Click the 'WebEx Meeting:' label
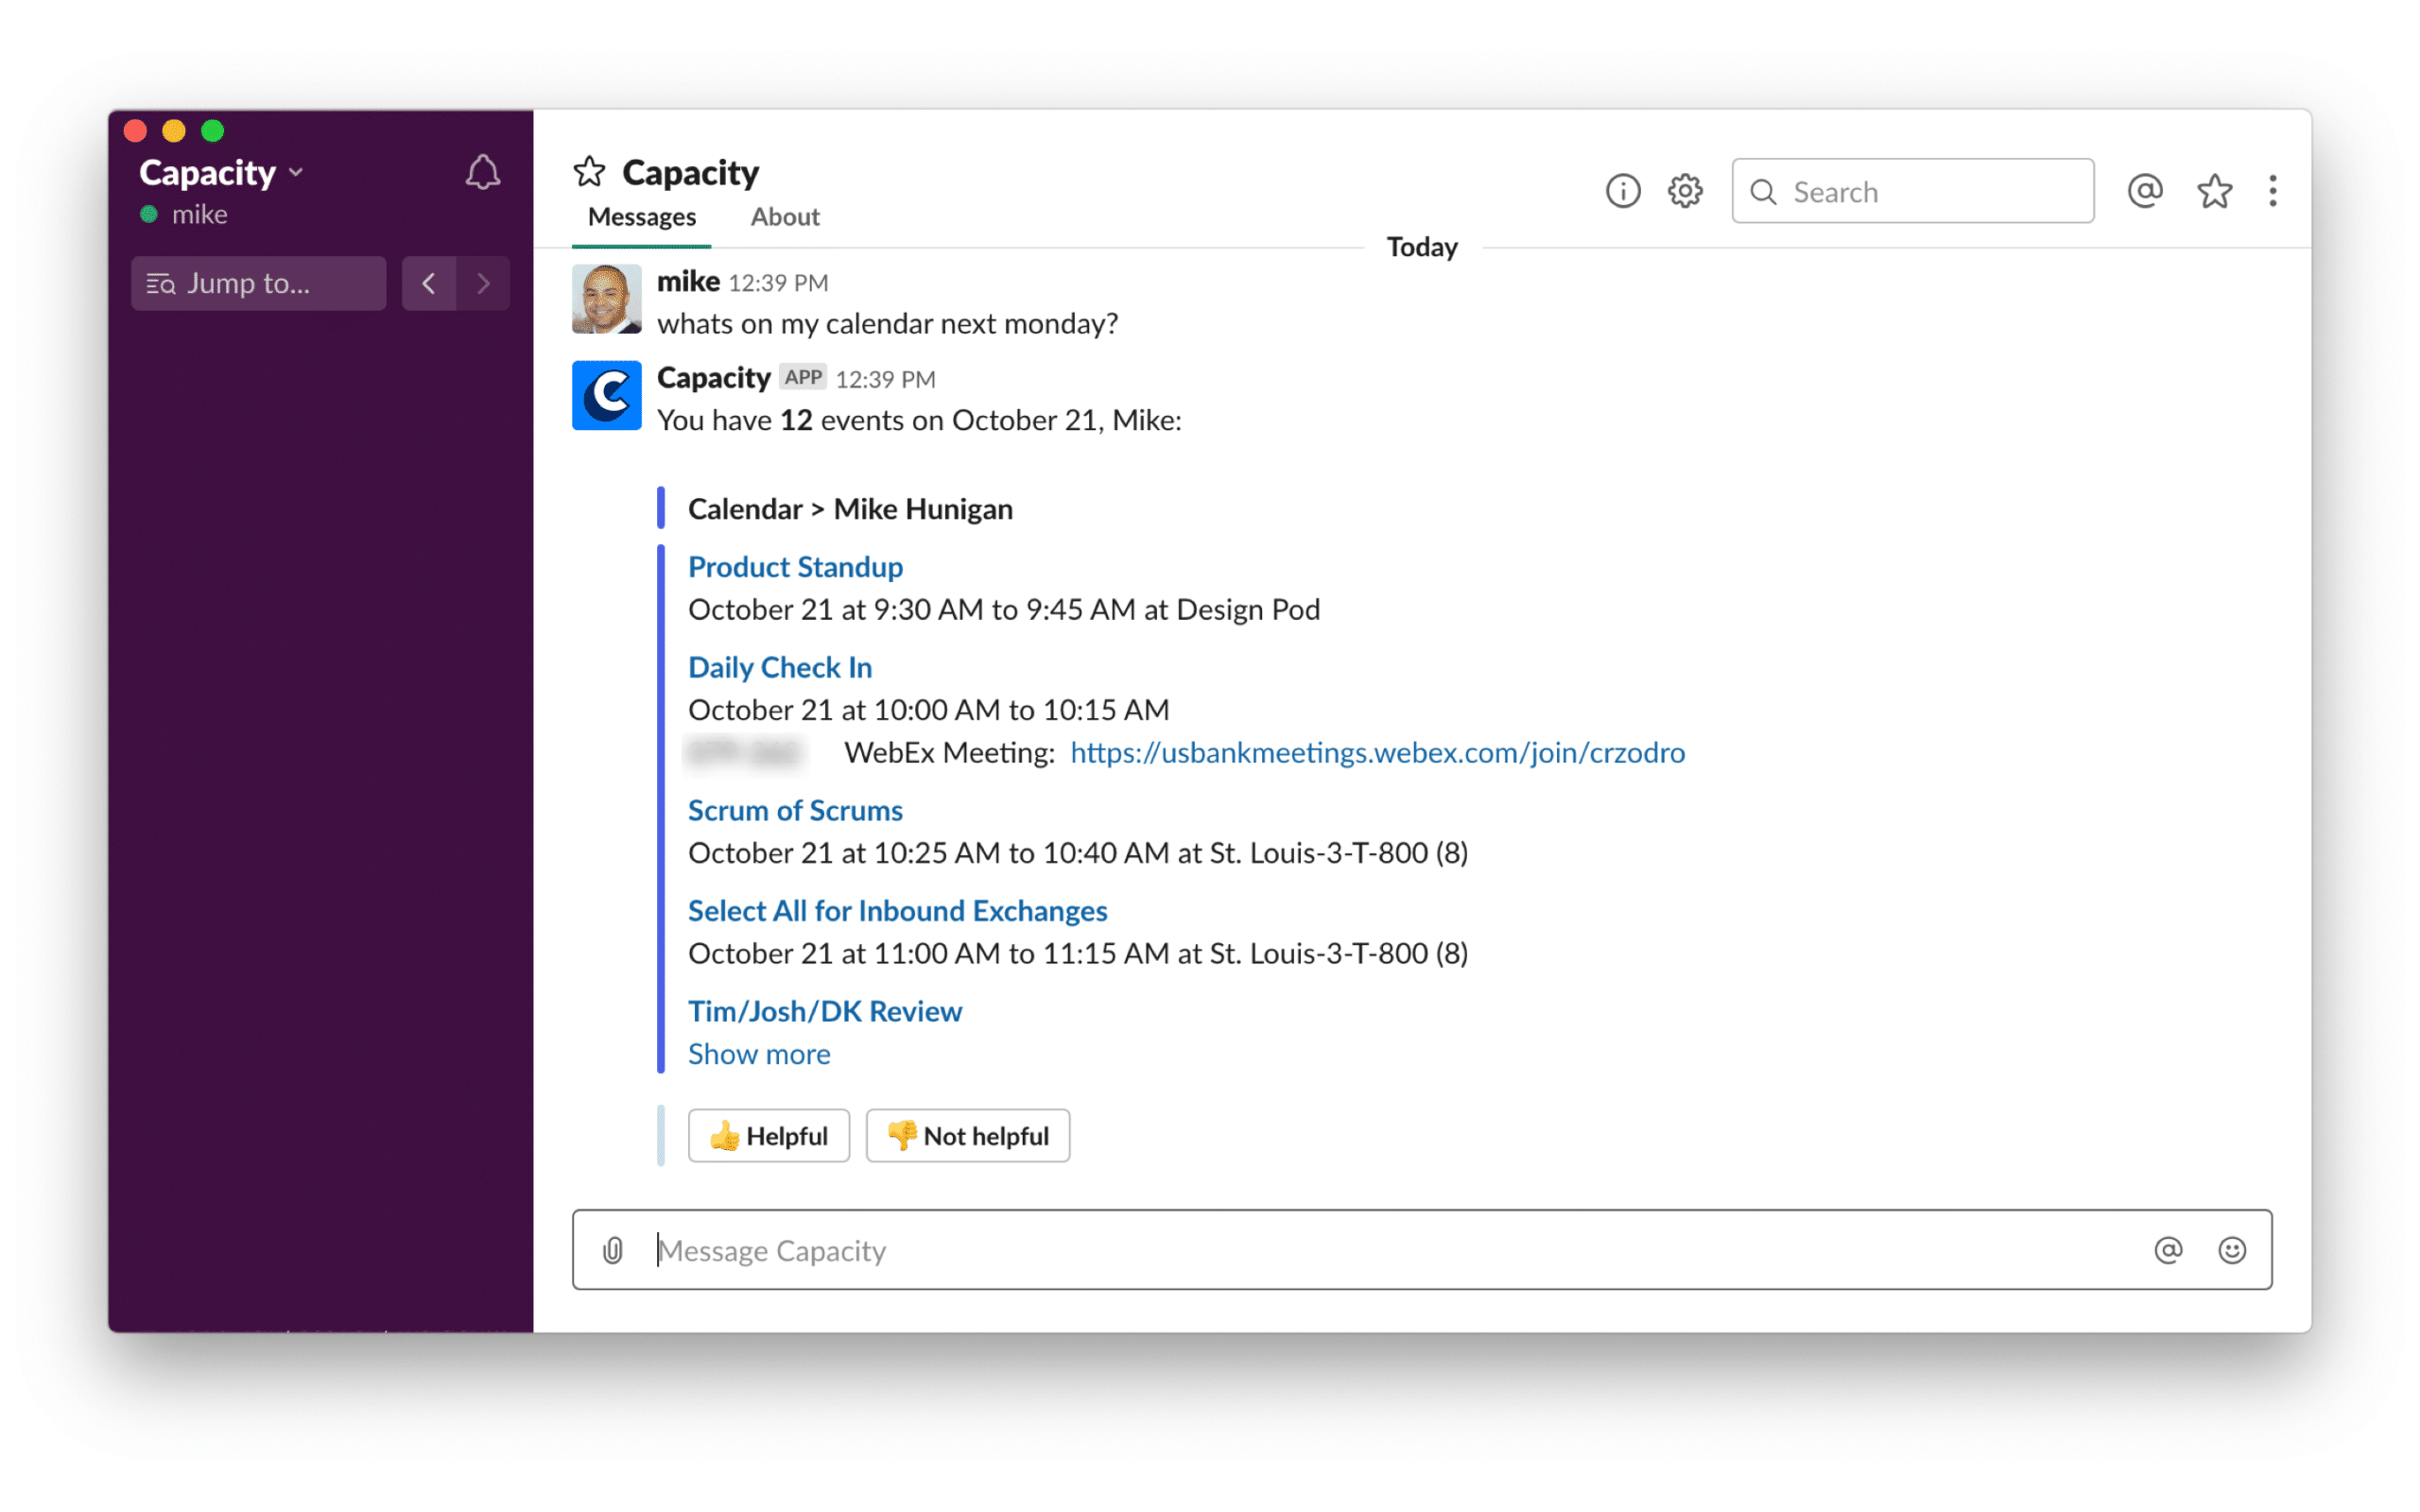 click(949, 753)
